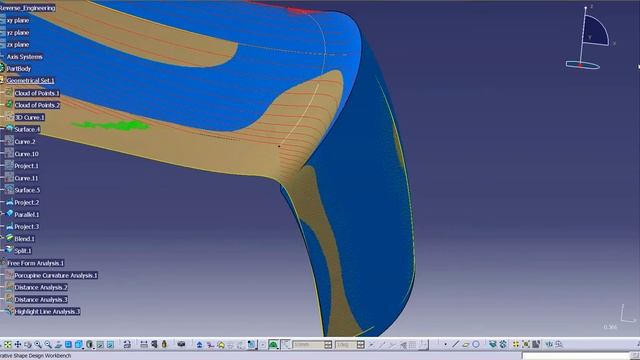Select Cloud of Points.2 in the tree
The height and width of the screenshot is (360, 640).
click(x=37, y=105)
